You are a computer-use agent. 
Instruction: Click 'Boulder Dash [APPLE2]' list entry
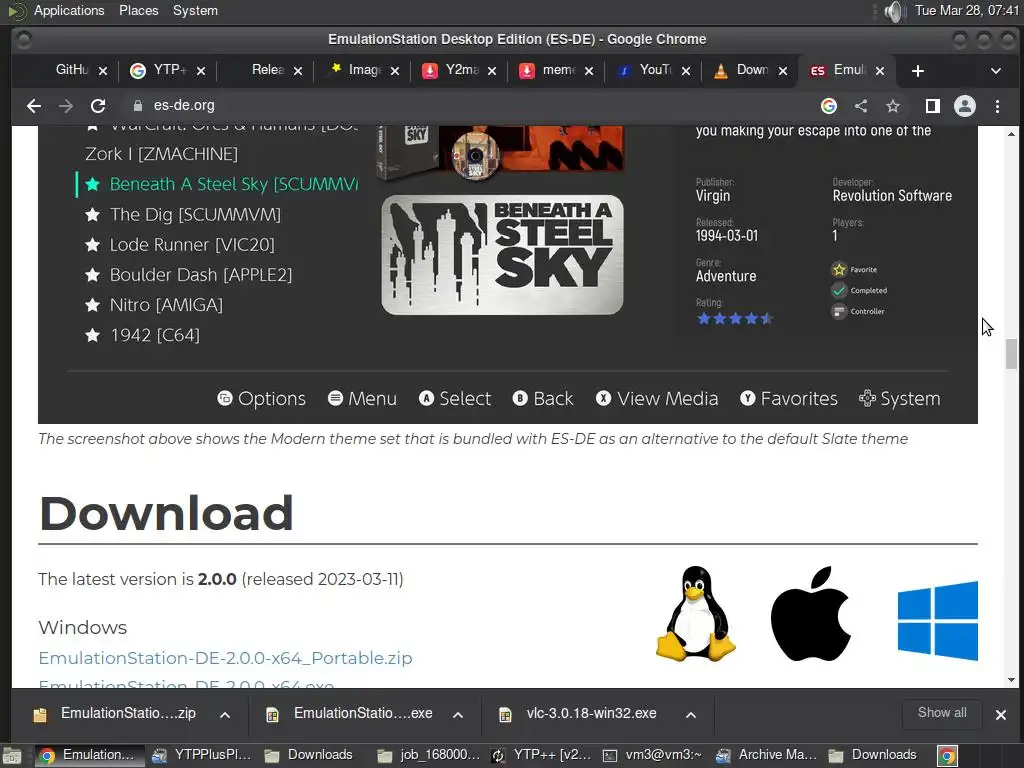(x=200, y=274)
